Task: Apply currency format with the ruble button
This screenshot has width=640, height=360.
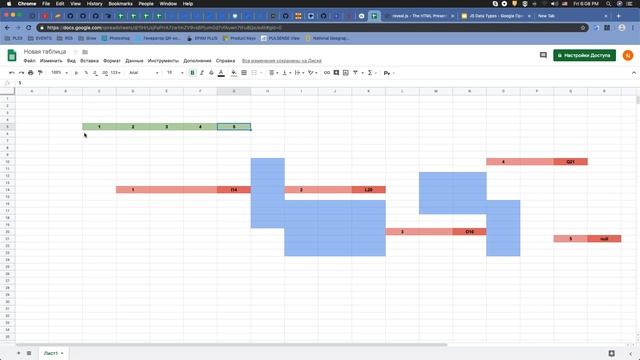Action: pyautogui.click(x=76, y=73)
